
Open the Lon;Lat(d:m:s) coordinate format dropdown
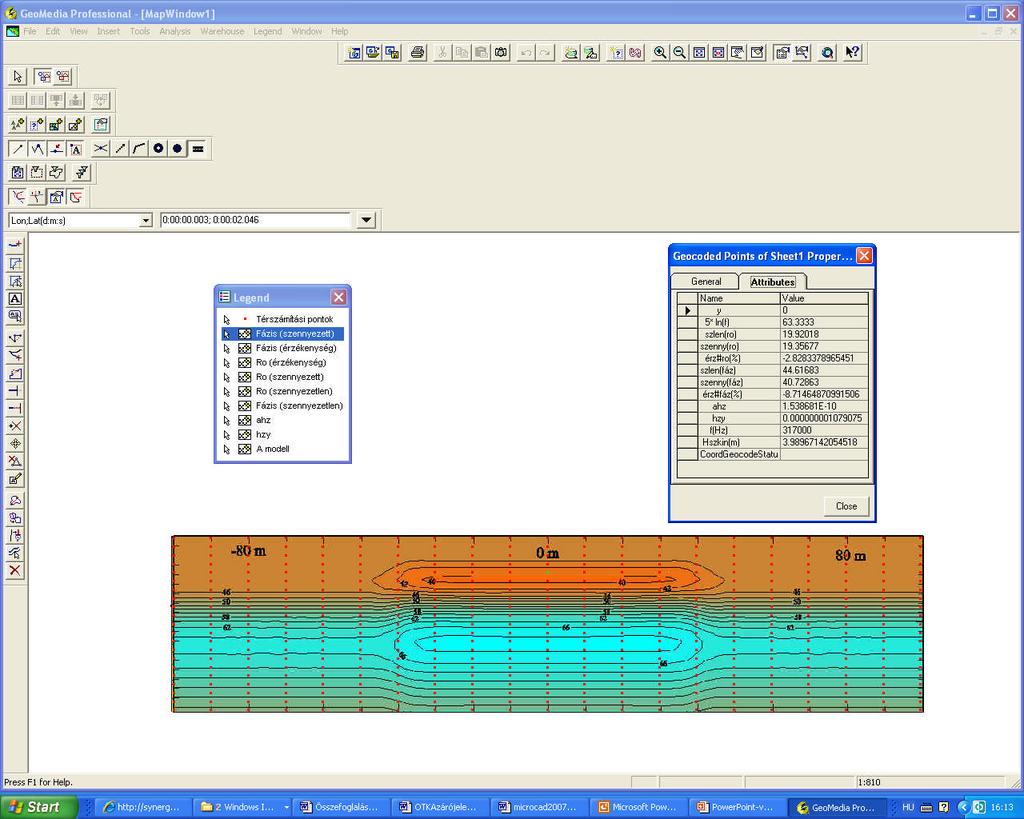click(146, 221)
